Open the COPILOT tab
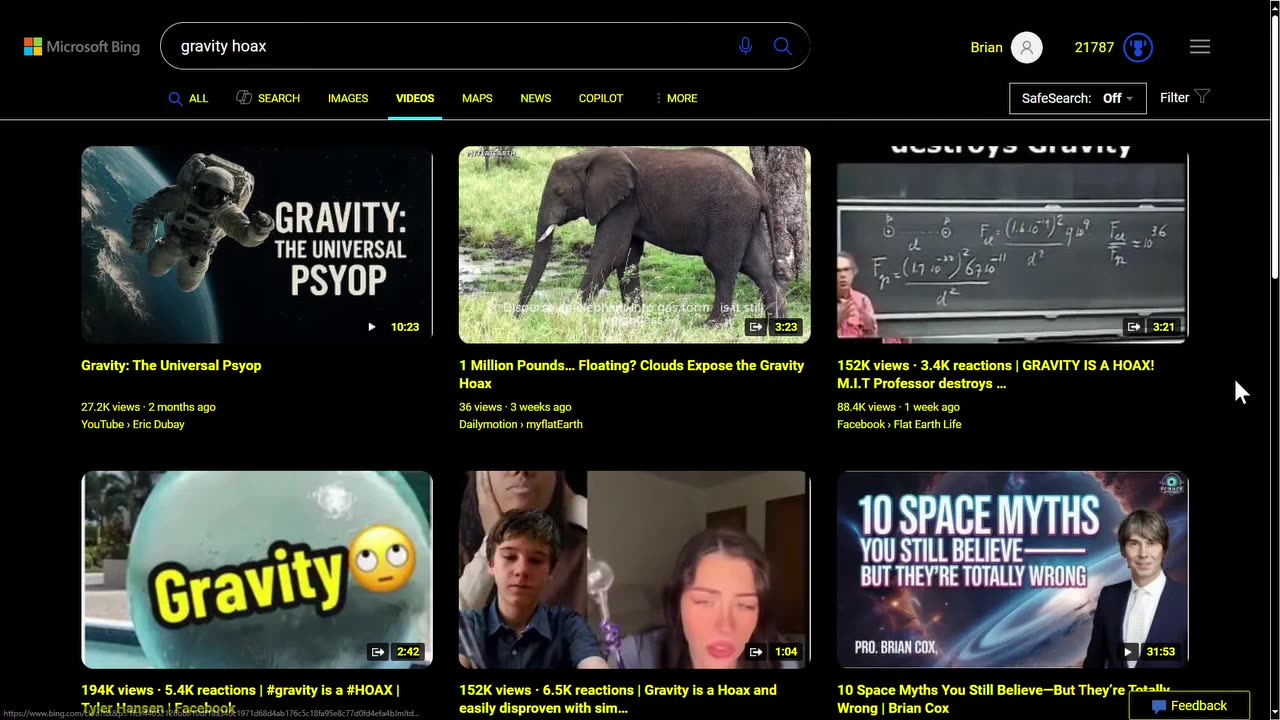 coord(601,98)
